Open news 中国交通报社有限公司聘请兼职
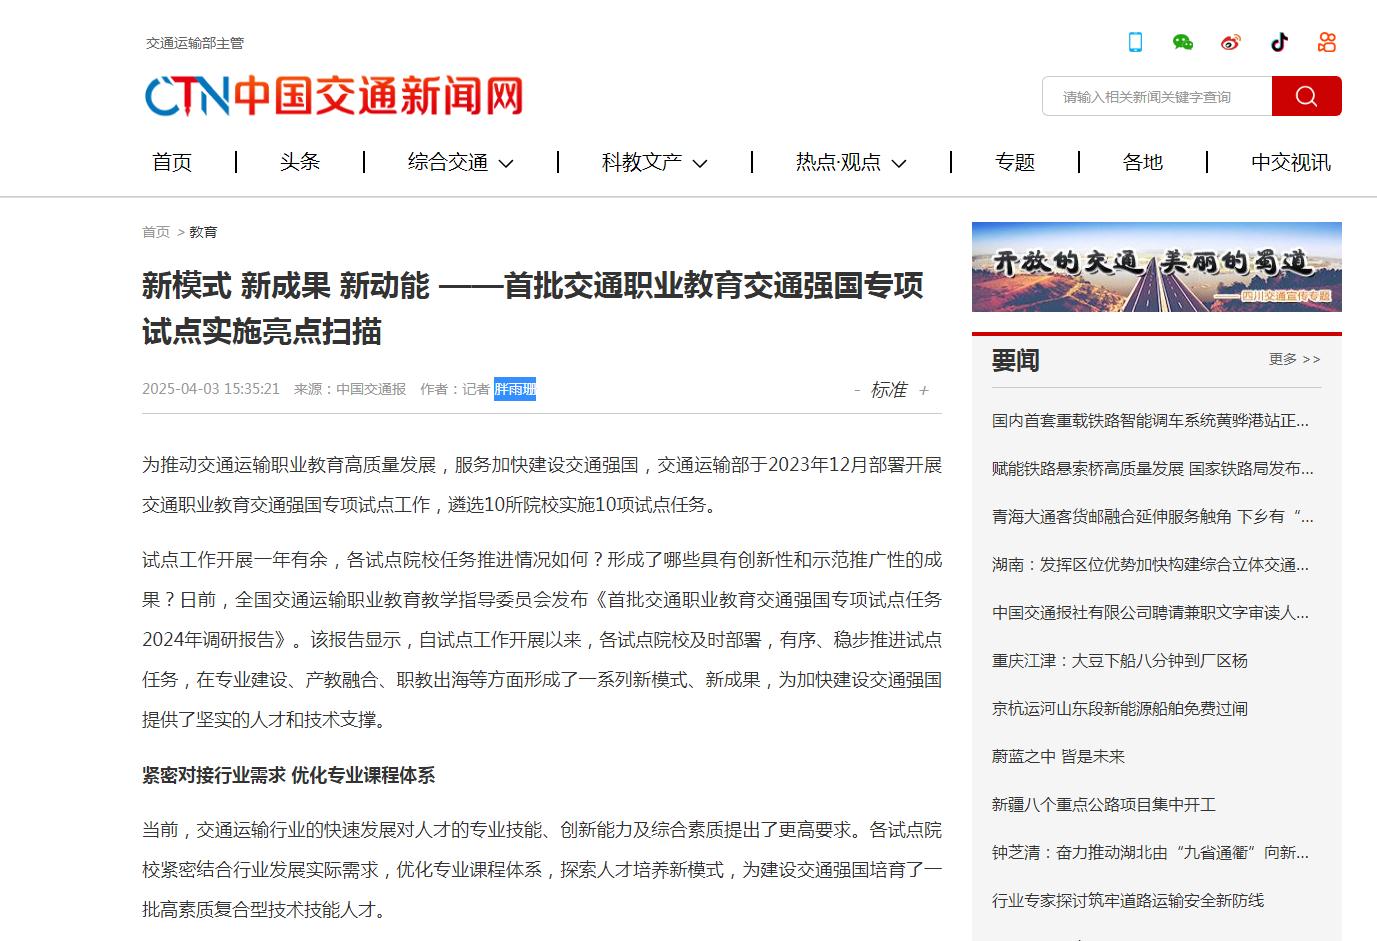 coord(1150,613)
